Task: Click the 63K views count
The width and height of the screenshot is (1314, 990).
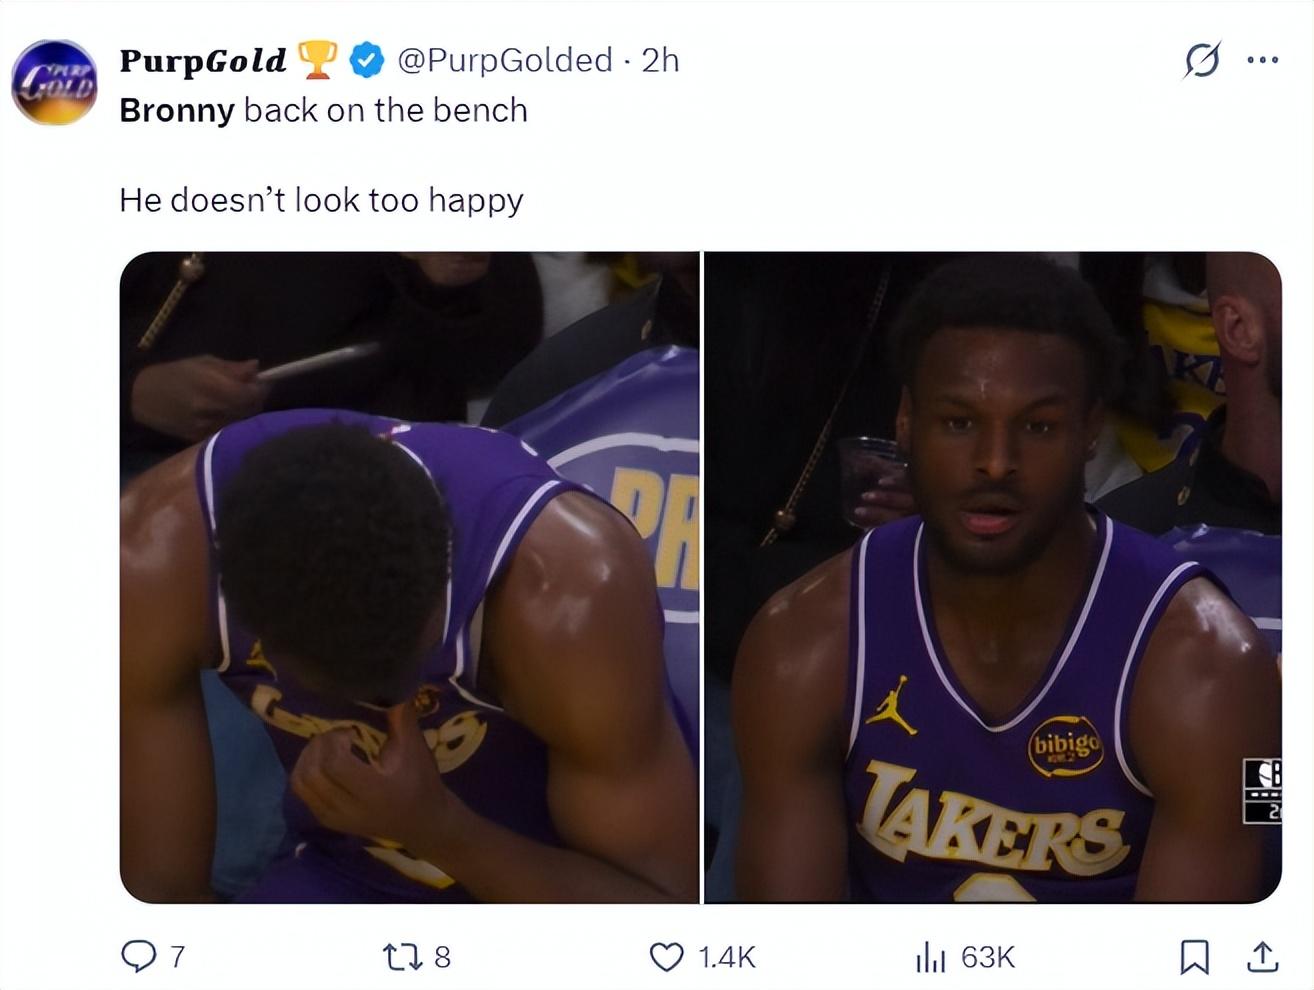Action: coord(988,958)
